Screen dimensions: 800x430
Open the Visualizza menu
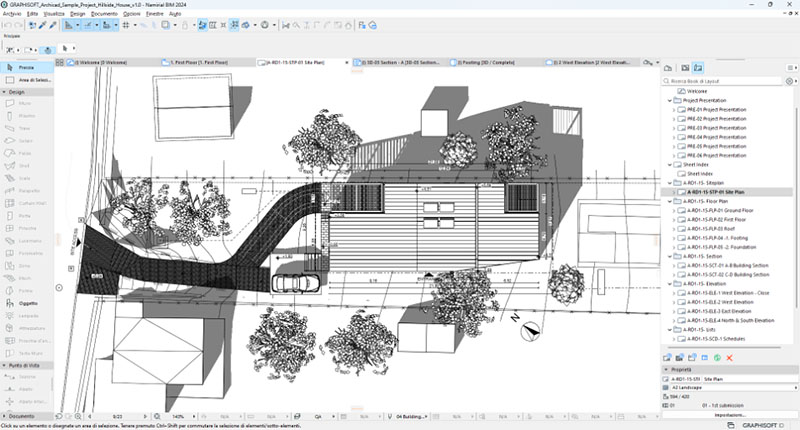(x=55, y=14)
